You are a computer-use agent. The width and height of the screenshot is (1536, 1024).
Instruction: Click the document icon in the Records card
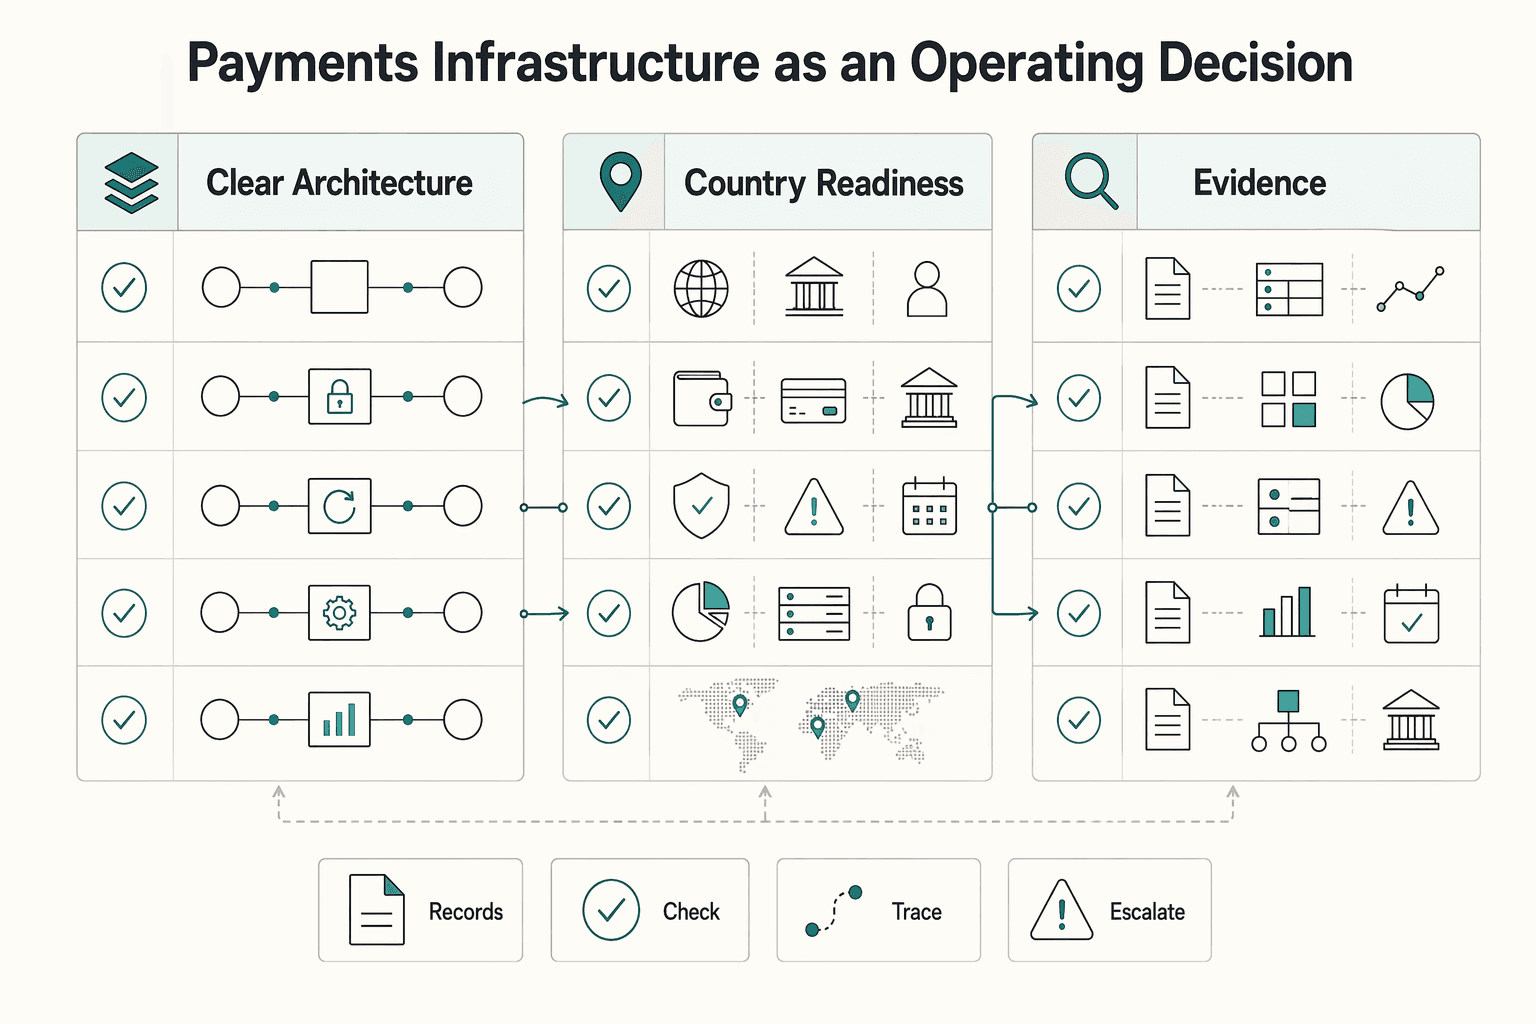pos(376,910)
